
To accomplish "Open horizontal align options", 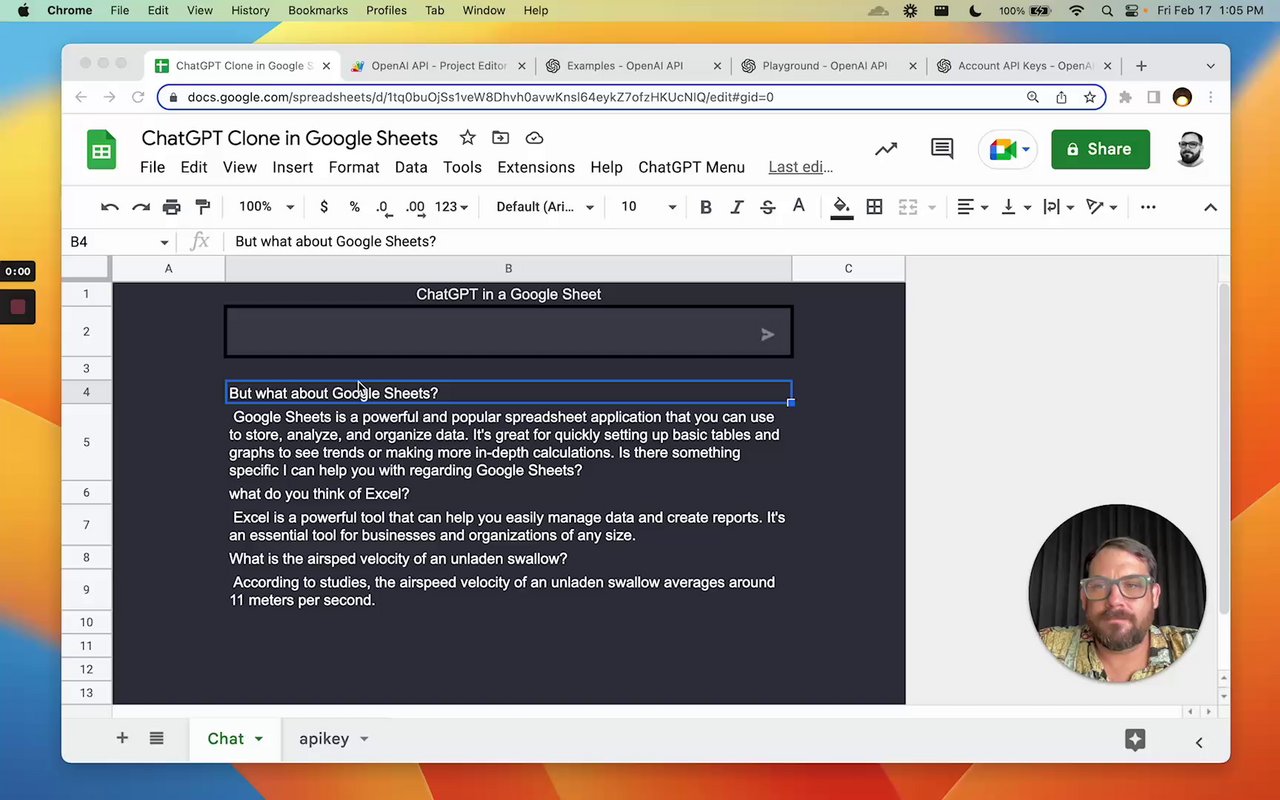I will coord(972,207).
